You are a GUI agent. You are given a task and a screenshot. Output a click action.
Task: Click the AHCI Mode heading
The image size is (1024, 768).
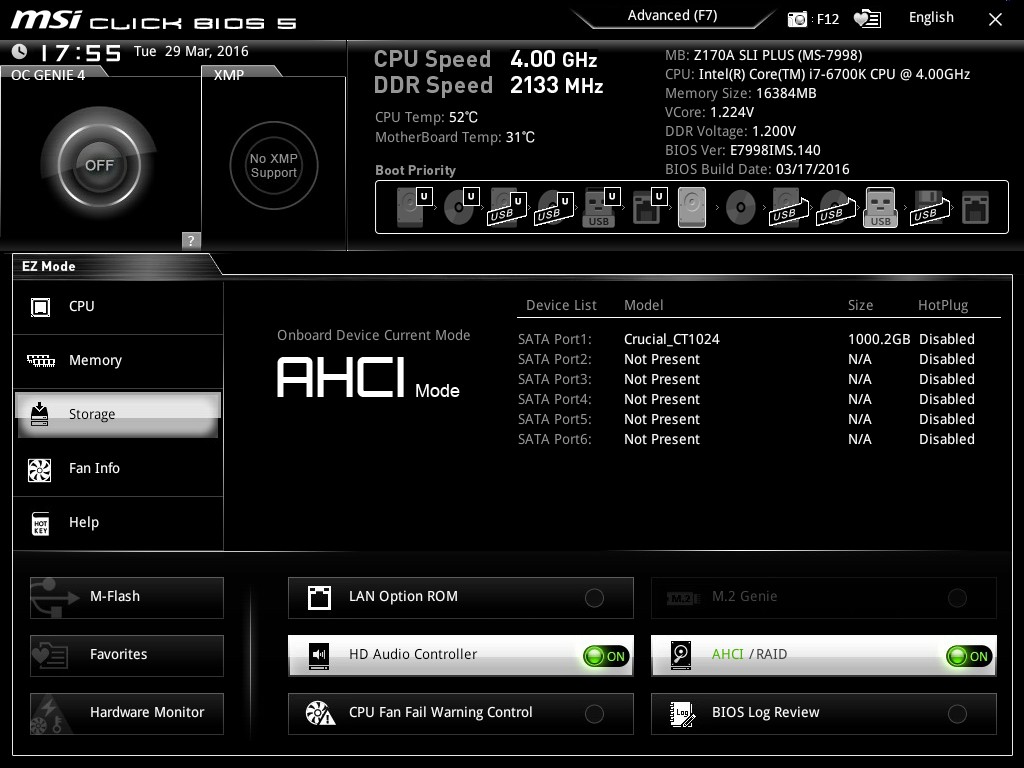[368, 377]
